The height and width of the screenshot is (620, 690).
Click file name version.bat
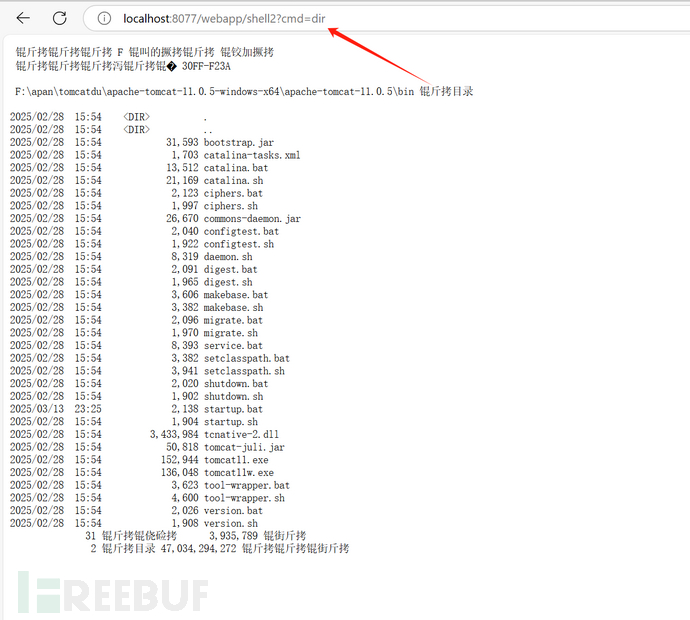tap(233, 511)
